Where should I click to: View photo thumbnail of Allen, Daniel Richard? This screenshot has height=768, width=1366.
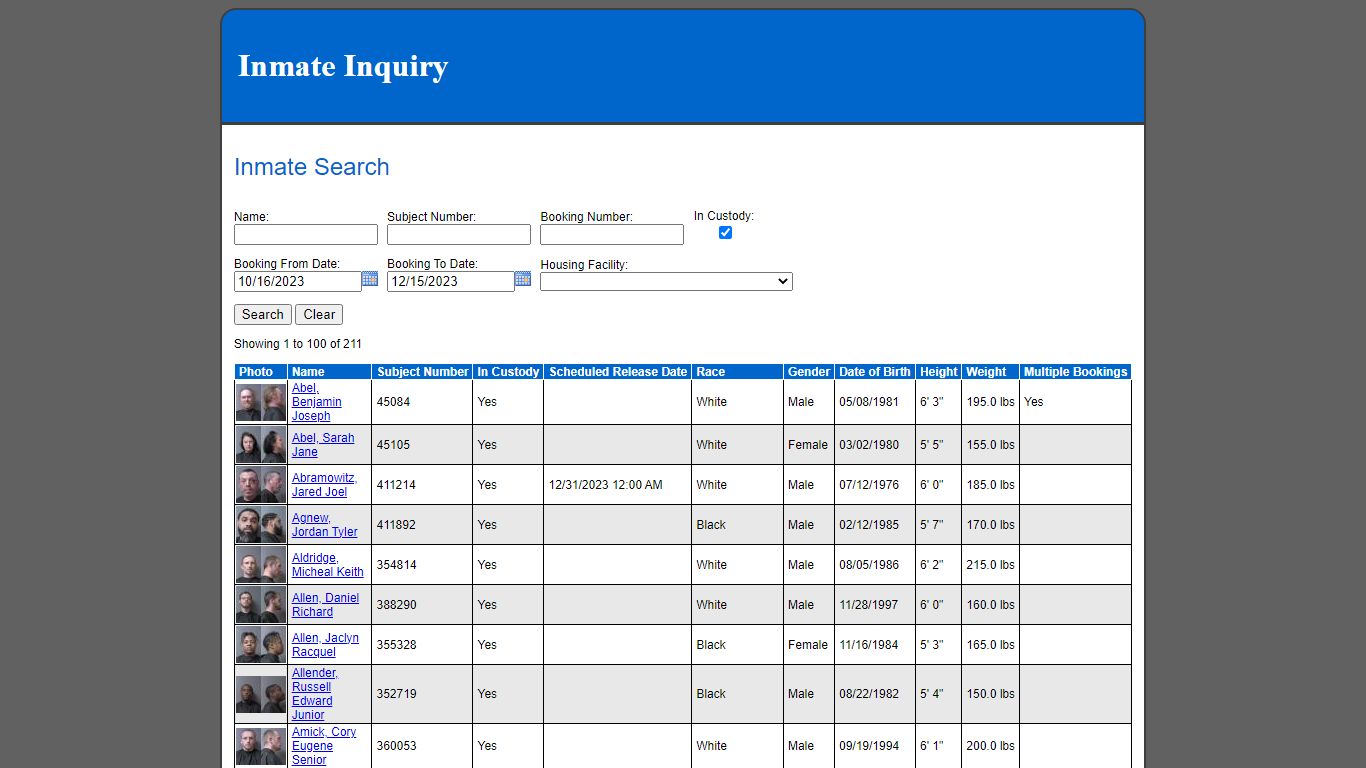[x=261, y=605]
